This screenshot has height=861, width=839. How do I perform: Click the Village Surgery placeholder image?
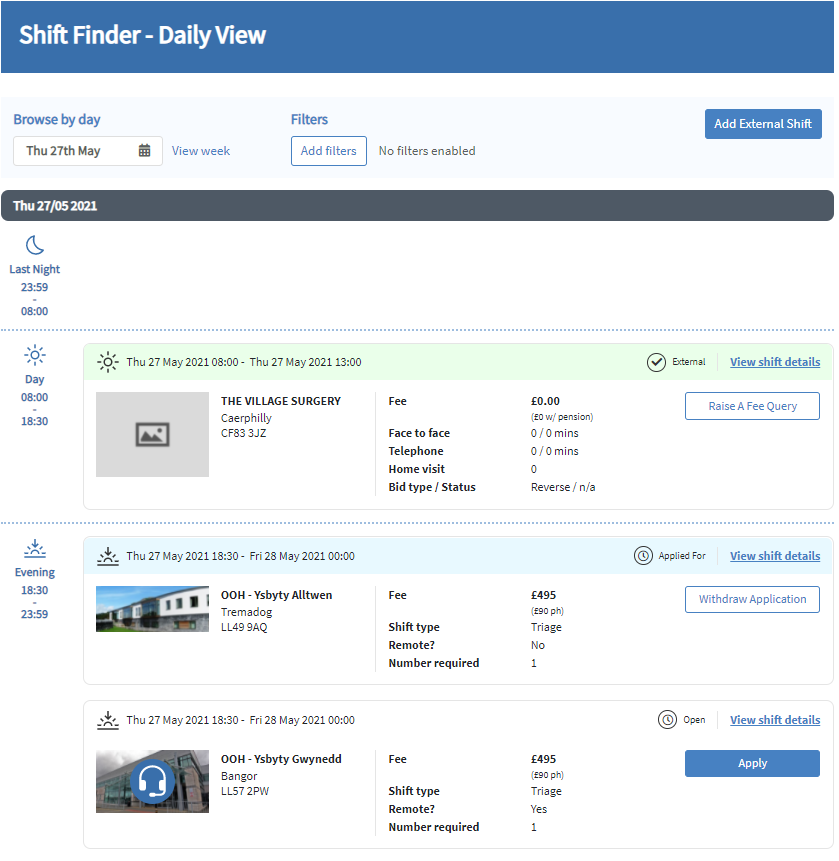pyautogui.click(x=152, y=434)
